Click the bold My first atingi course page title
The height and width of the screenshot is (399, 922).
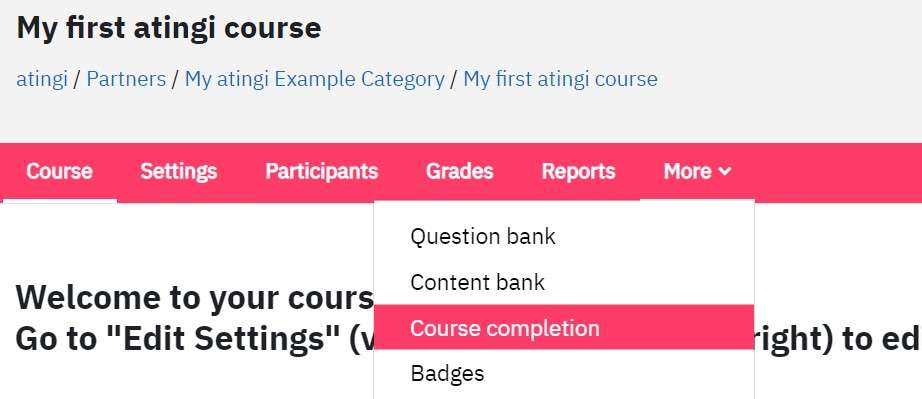(169, 28)
